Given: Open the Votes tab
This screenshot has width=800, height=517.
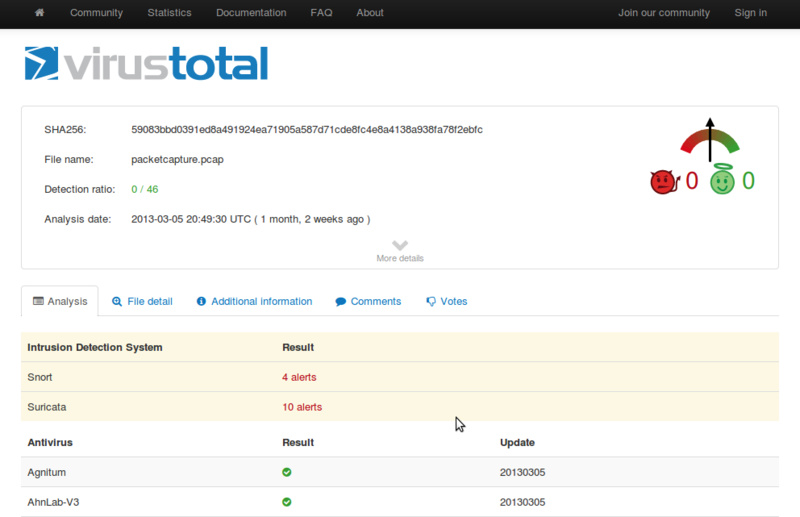Looking at the screenshot, I should click(447, 302).
